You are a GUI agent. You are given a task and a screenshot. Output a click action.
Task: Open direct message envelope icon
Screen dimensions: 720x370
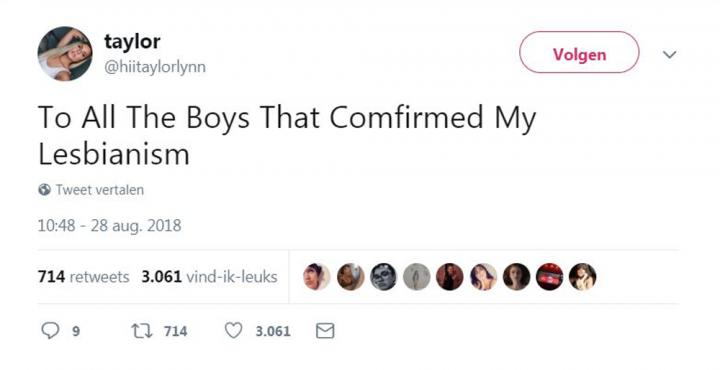(x=325, y=331)
